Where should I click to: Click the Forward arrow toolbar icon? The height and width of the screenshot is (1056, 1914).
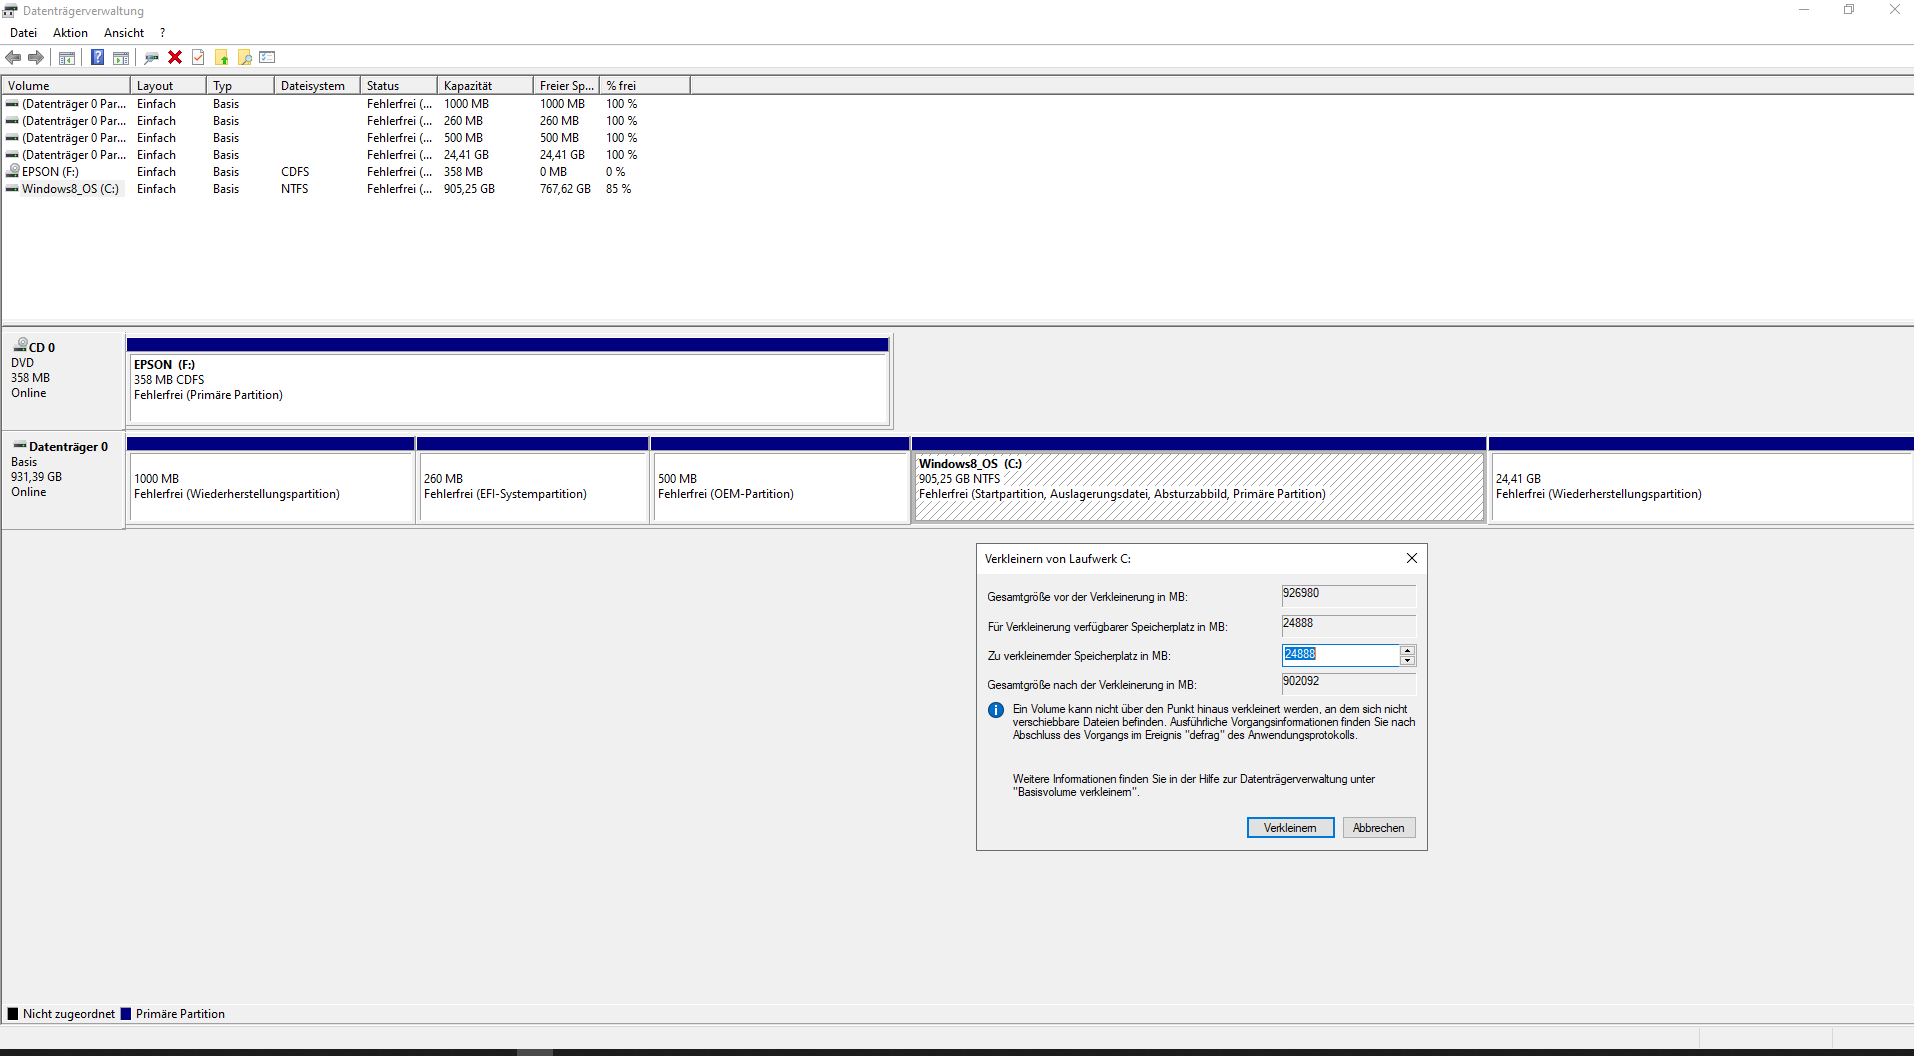(x=36, y=58)
